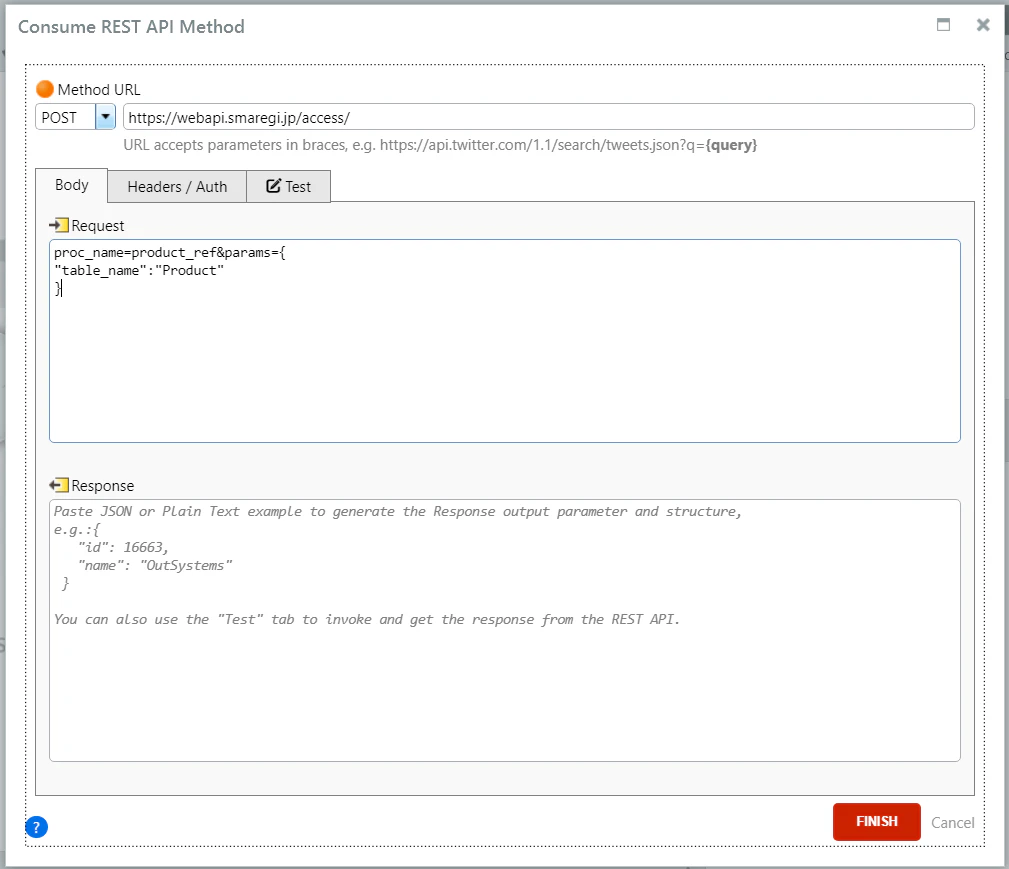Screen dimensions: 1009x869
Task: Click the text "table_name":"Product" line
Action: coord(139,270)
